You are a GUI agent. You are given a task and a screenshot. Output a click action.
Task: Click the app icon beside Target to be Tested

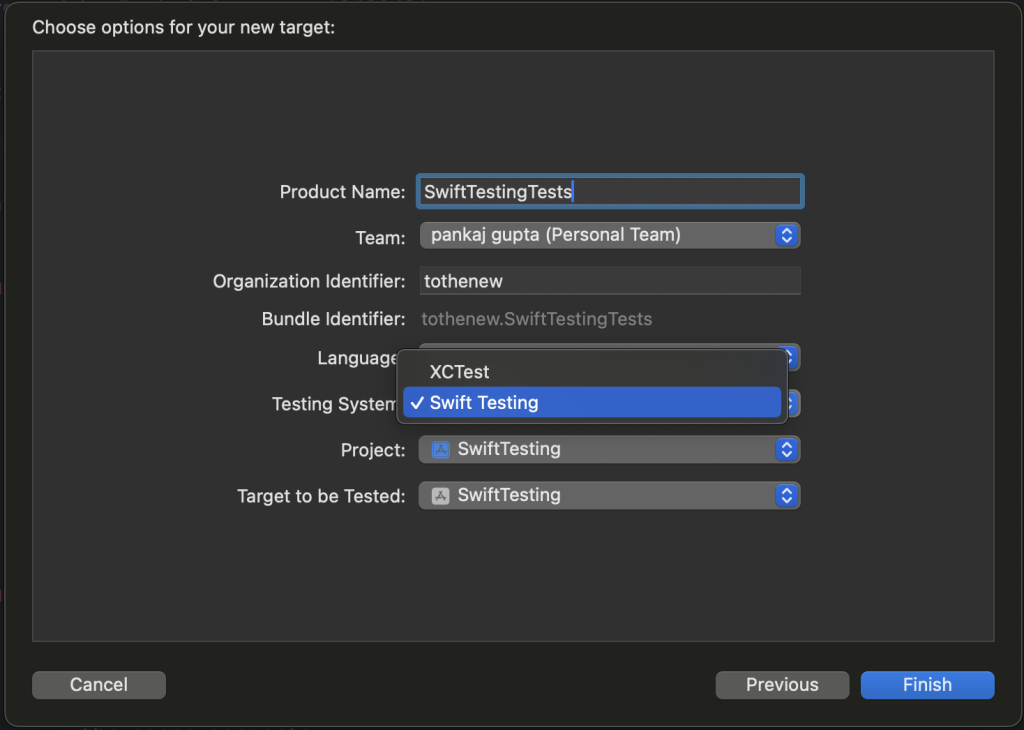(x=440, y=495)
